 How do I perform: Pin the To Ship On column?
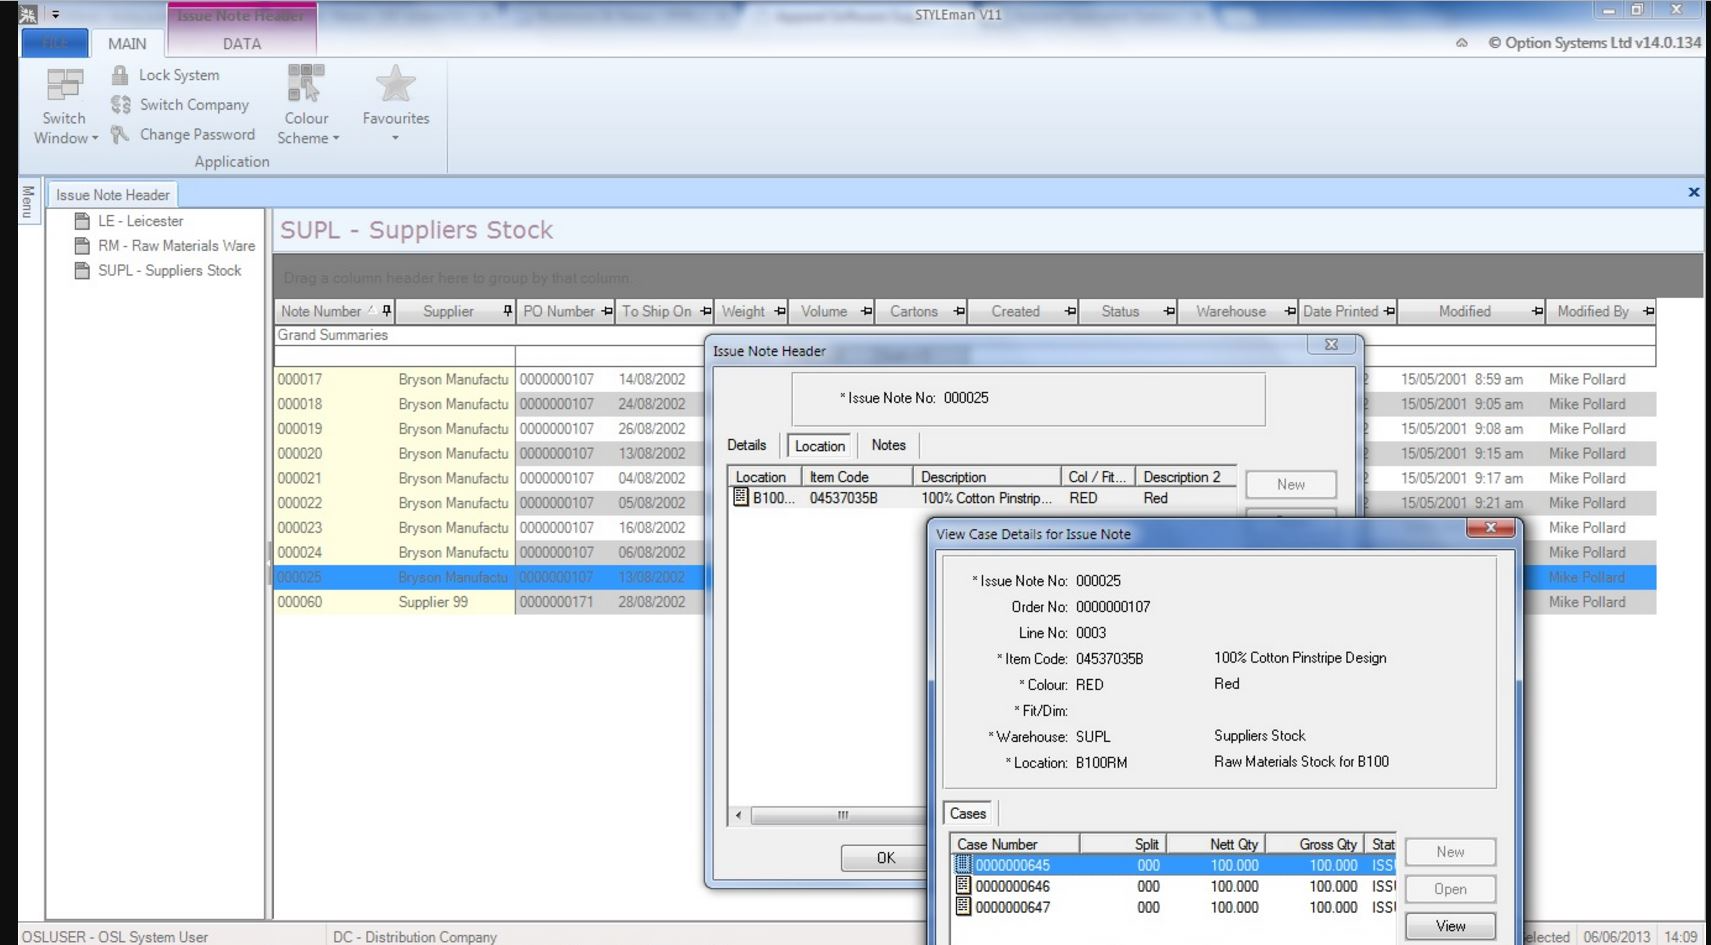706,311
